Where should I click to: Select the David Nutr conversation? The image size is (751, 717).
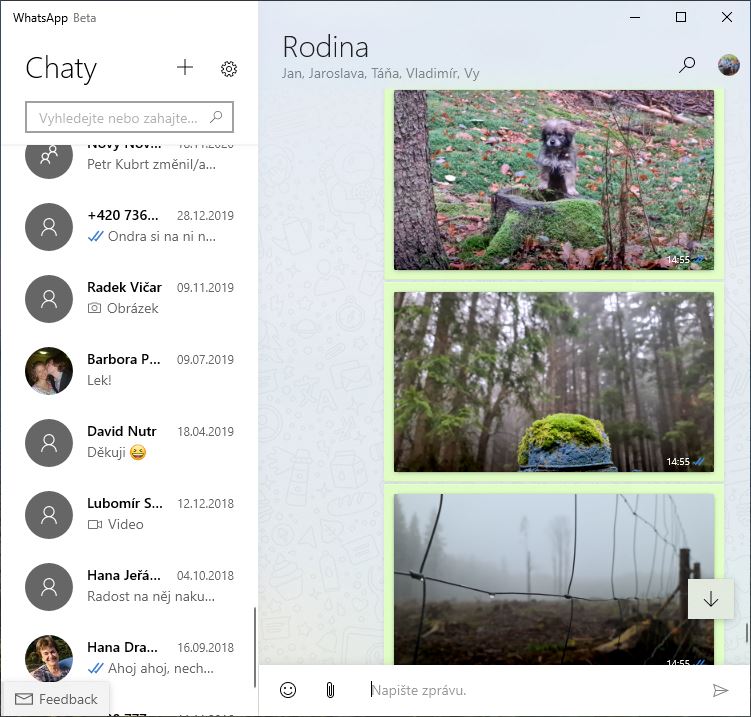129,443
